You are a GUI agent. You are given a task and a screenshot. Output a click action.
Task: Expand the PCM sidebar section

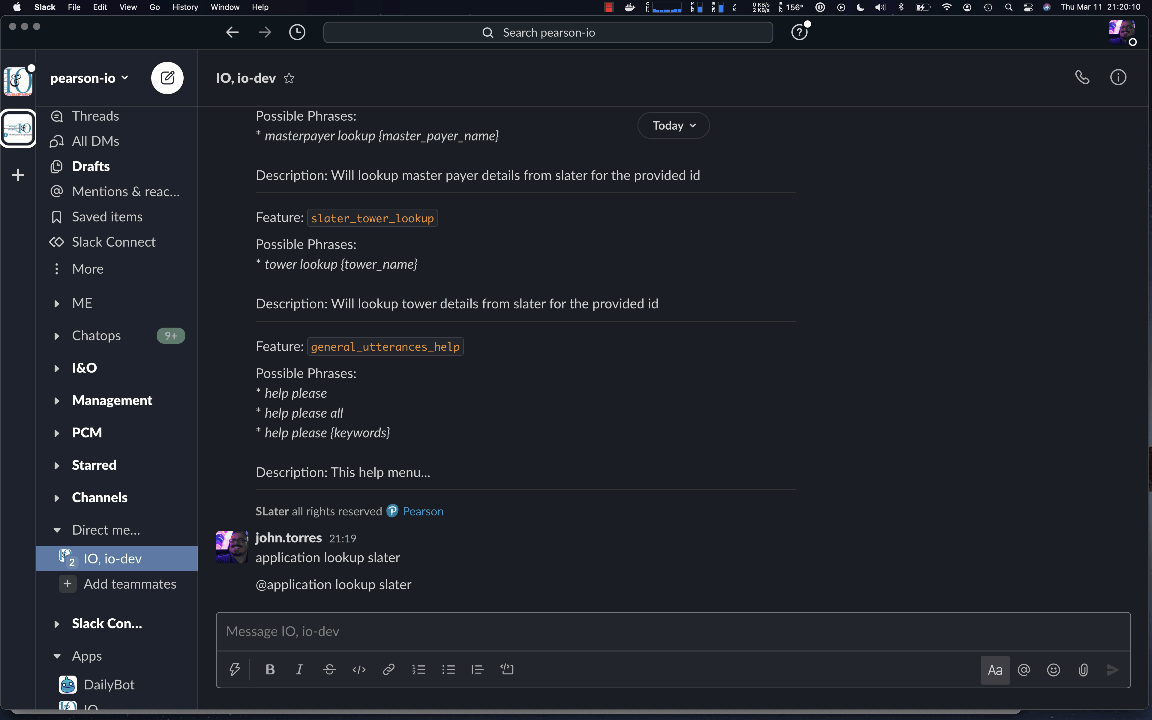click(57, 433)
